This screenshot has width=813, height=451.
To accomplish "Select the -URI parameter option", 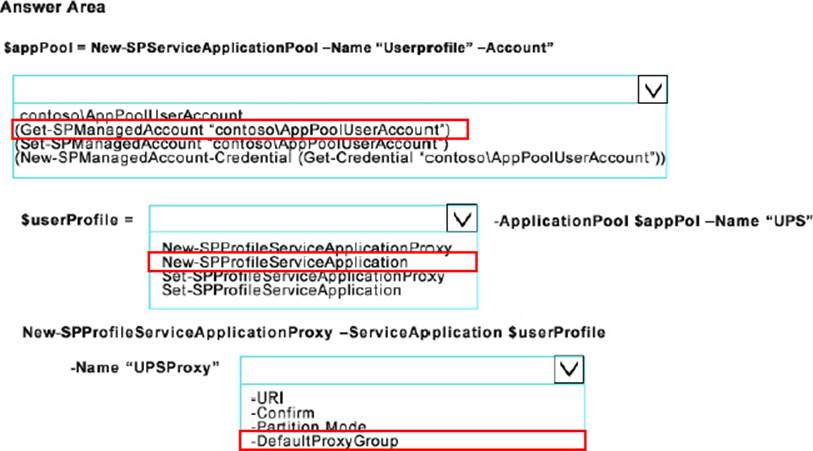I will [265, 398].
